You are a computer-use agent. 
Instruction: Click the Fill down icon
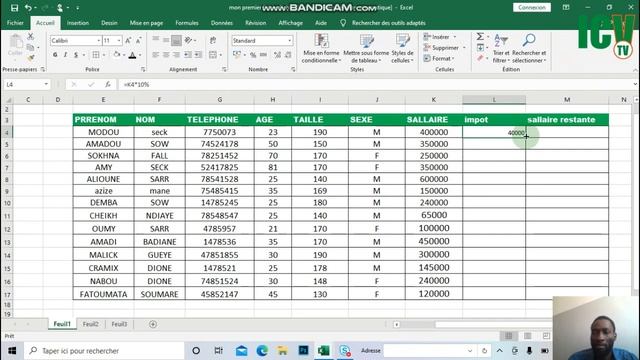[x=480, y=48]
